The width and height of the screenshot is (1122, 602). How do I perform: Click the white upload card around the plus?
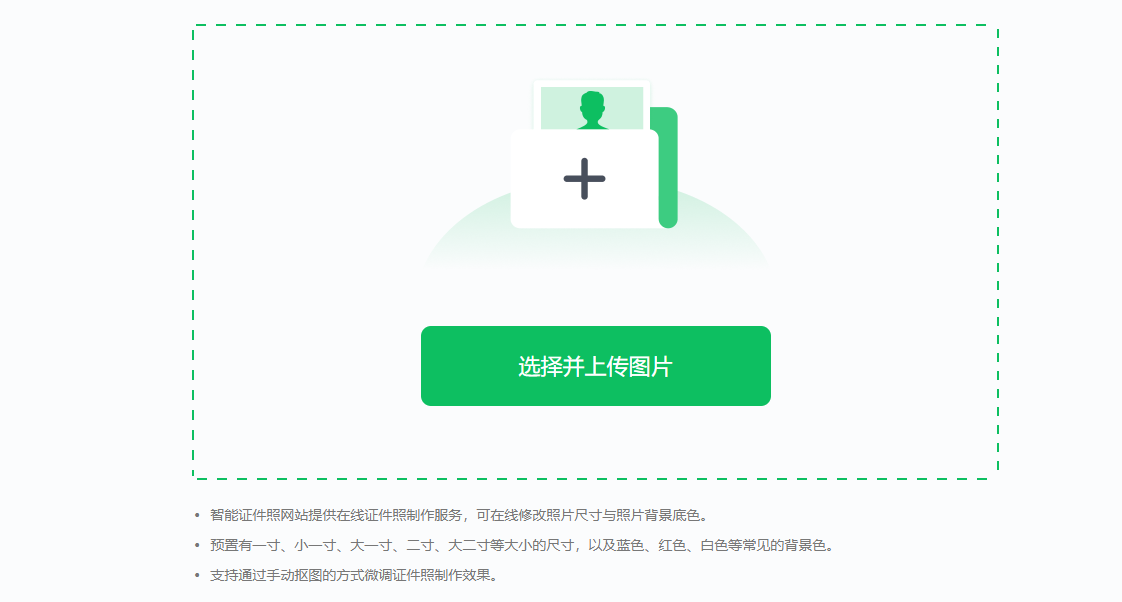click(x=584, y=179)
